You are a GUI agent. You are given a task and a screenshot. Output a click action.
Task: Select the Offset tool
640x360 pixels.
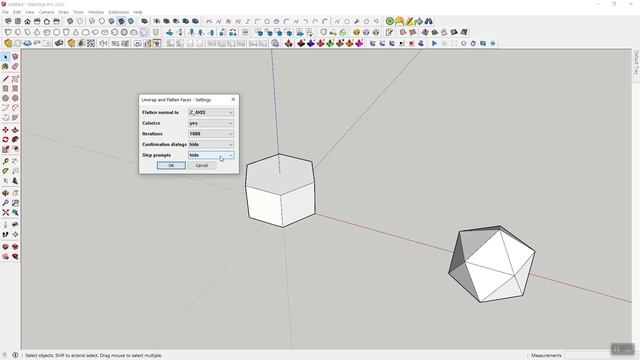pos(15,149)
